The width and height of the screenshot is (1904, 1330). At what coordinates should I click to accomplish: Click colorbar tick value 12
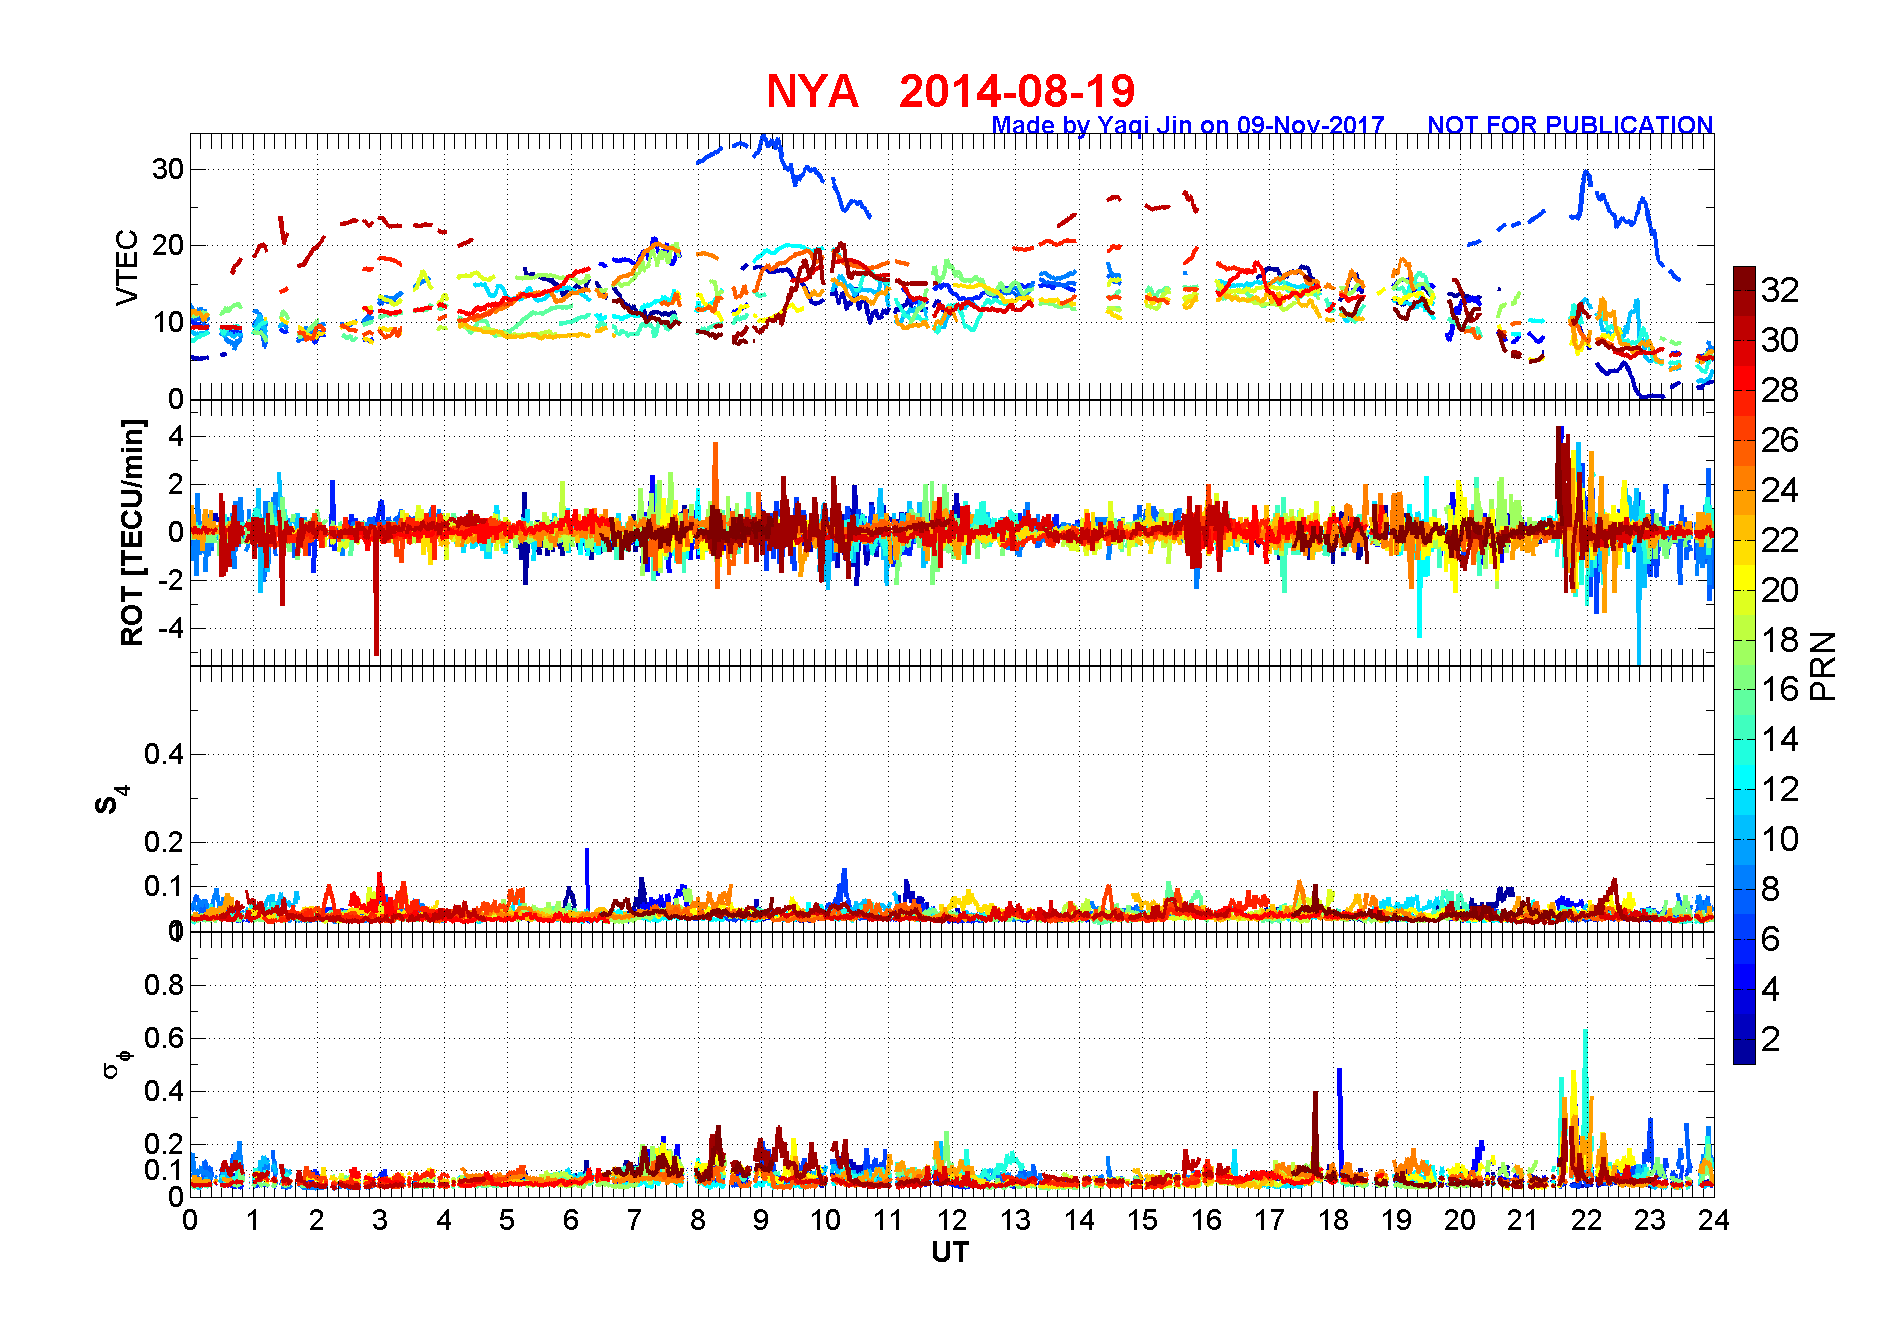point(1780,789)
